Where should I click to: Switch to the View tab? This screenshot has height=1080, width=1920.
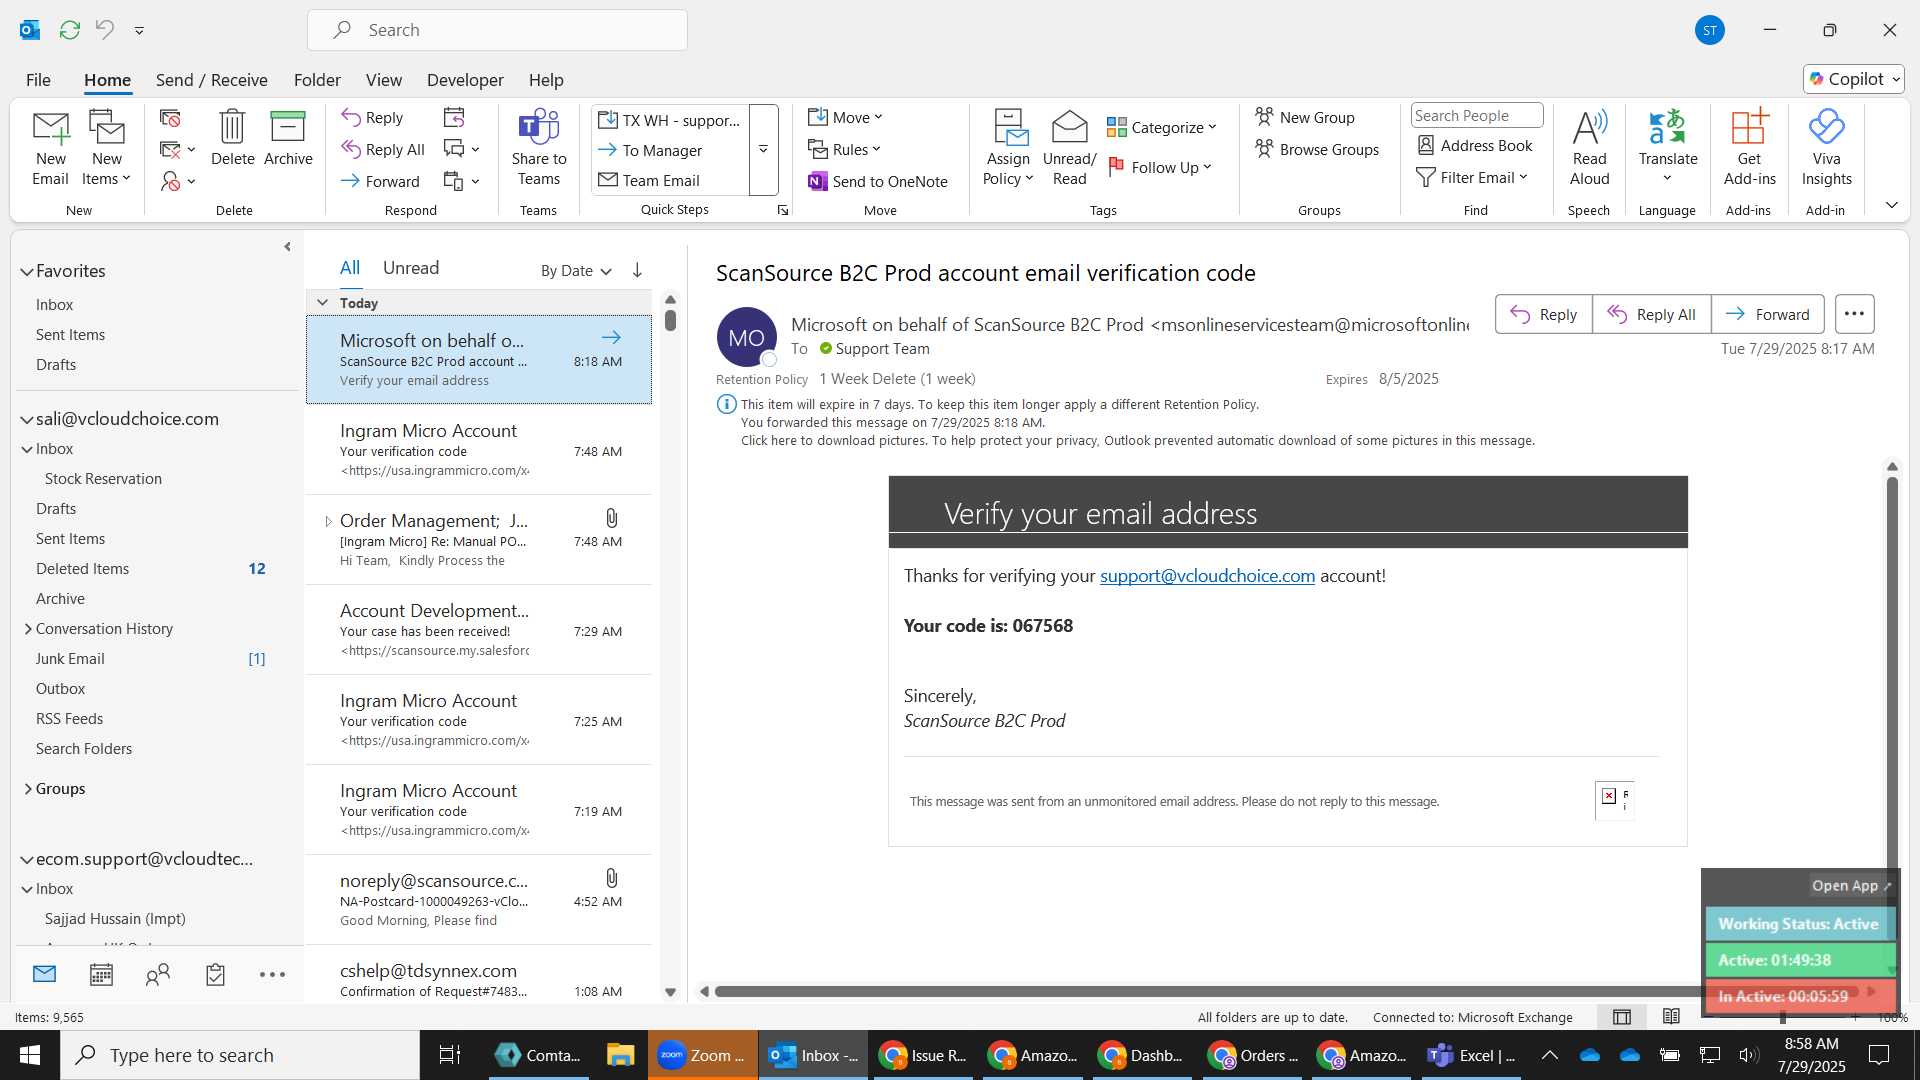pyautogui.click(x=384, y=80)
